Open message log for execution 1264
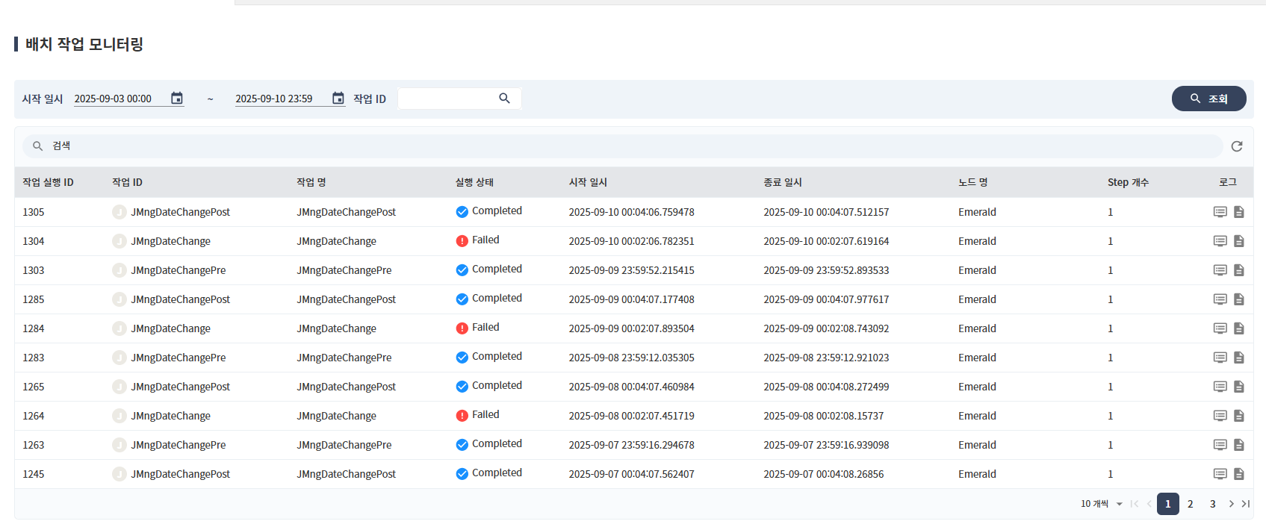Viewport: 1266px width, 530px height. pos(1219,416)
